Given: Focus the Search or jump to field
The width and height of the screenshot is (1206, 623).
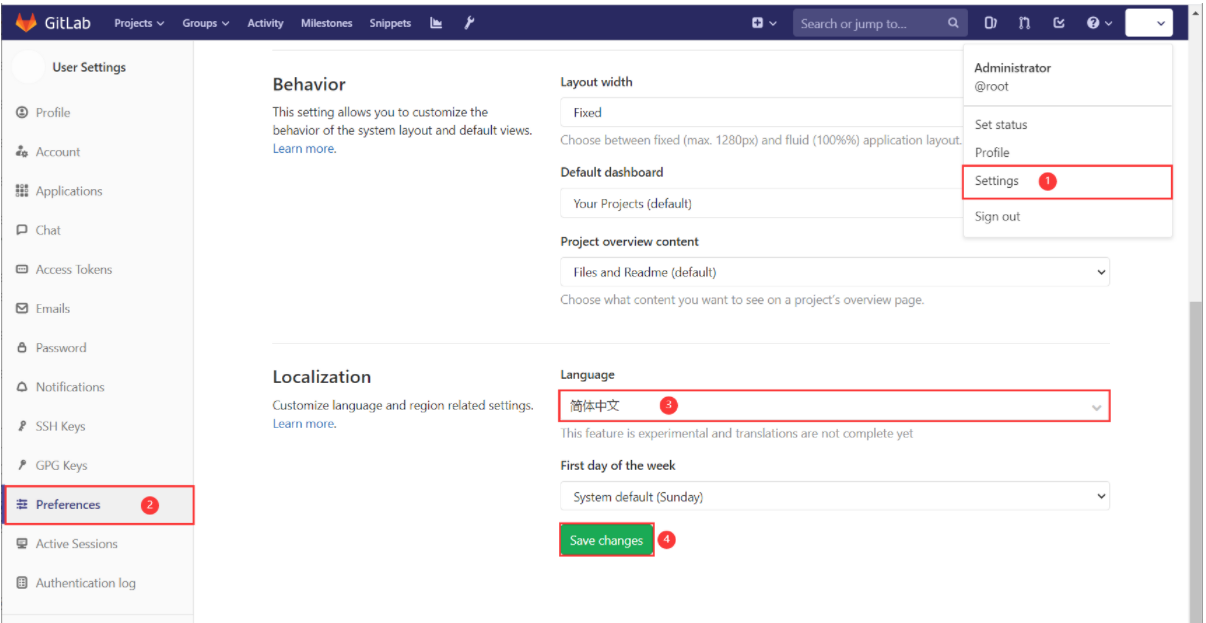Looking at the screenshot, I should (880, 23).
